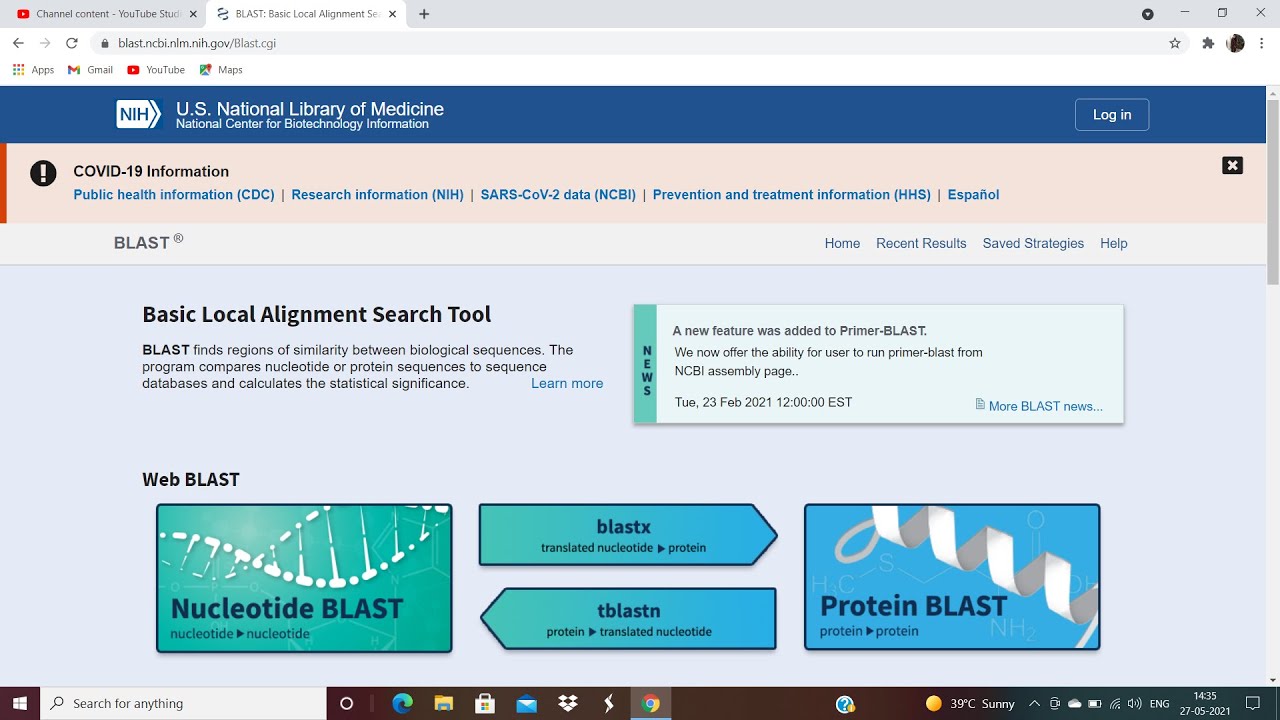Click the Windows search box
The height and width of the screenshot is (720, 1280).
point(184,703)
